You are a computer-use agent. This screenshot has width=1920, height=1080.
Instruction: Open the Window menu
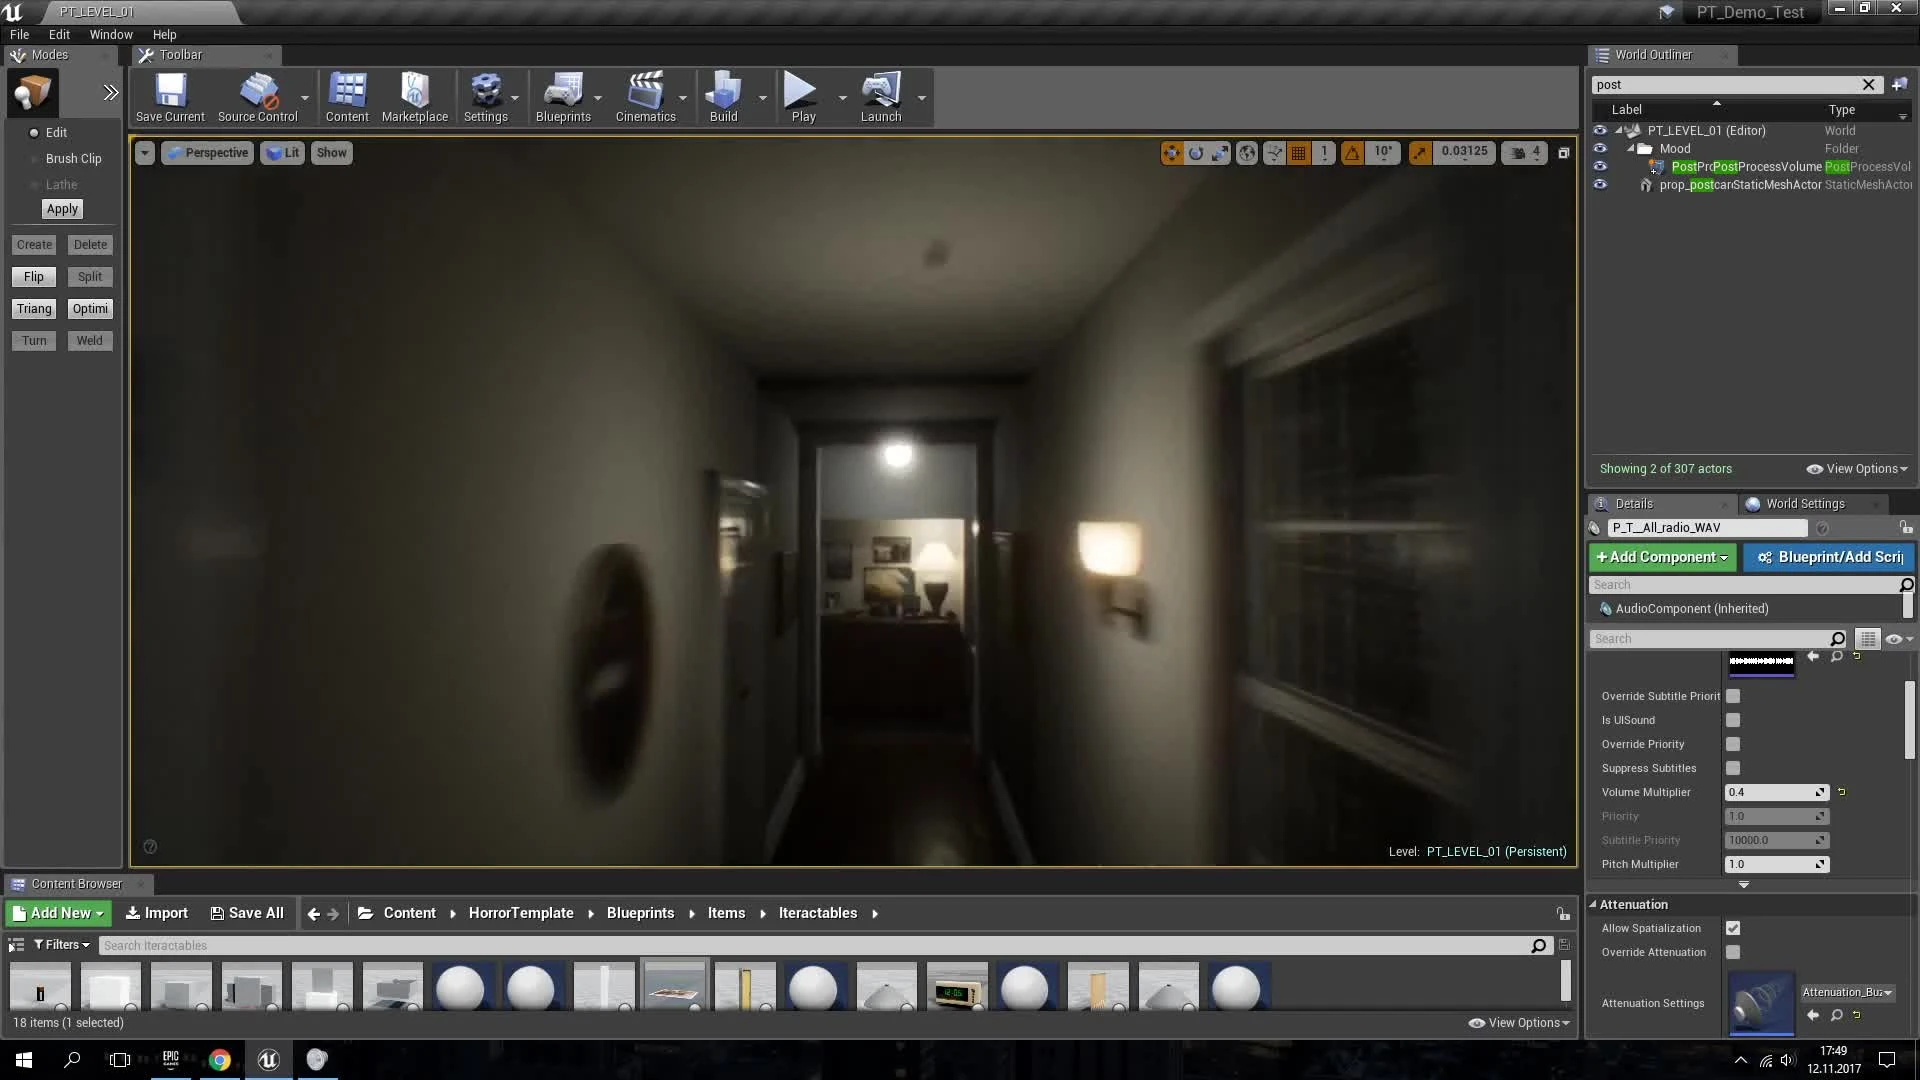click(110, 34)
